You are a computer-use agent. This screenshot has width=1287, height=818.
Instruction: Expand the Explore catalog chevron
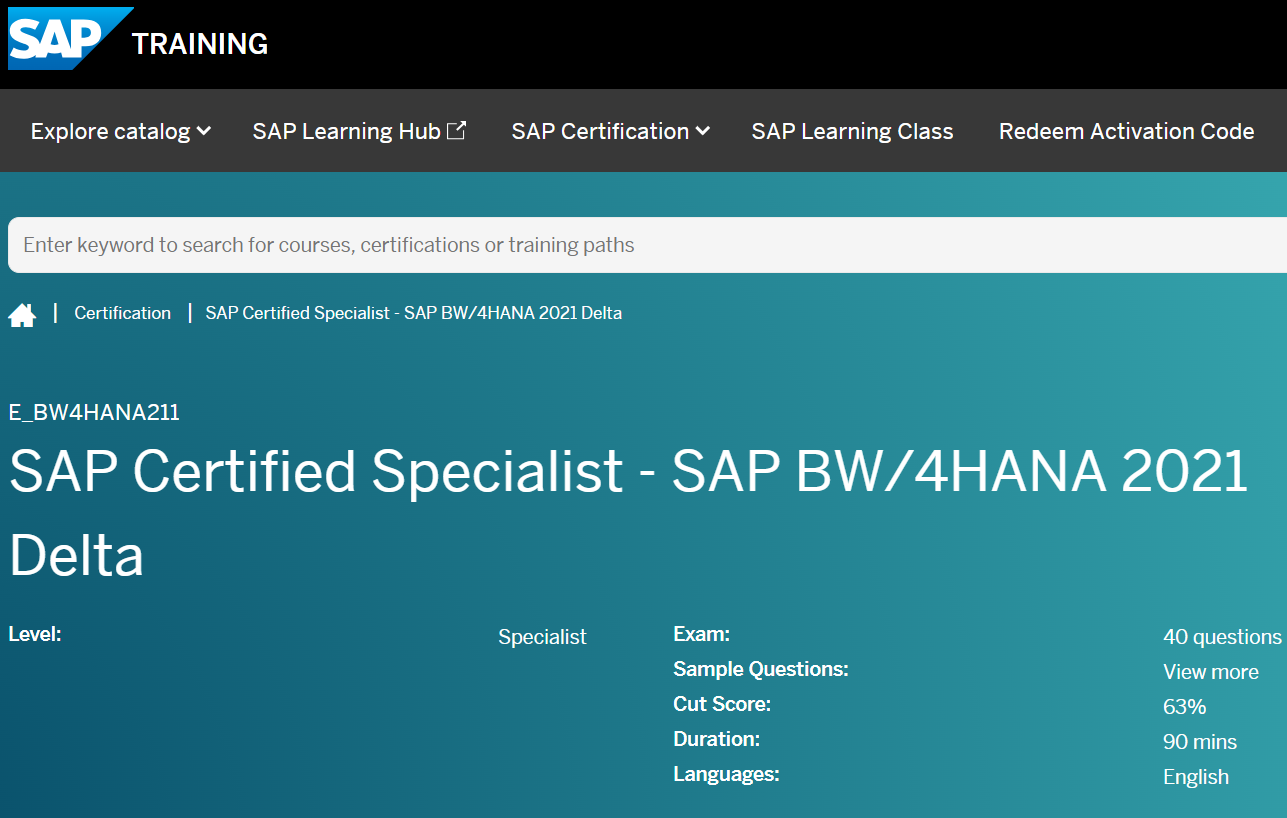pyautogui.click(x=204, y=131)
